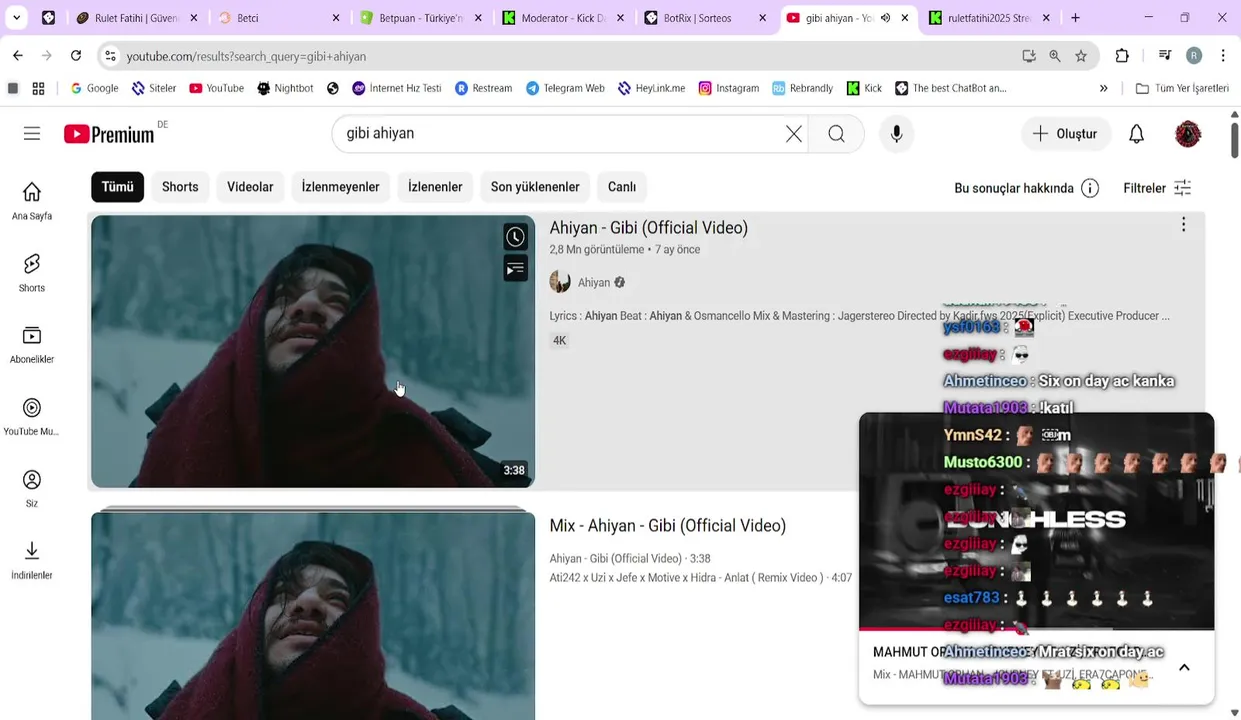Screen dimensions: 1241x720
Task: Open notifications bell
Action: [1136, 134]
